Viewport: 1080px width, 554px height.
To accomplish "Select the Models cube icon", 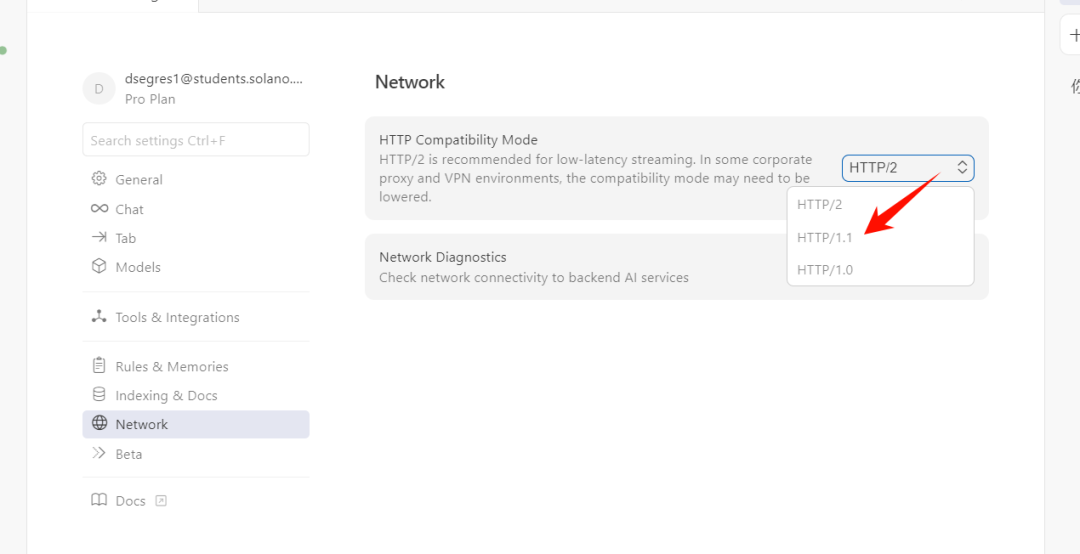I will 99,267.
